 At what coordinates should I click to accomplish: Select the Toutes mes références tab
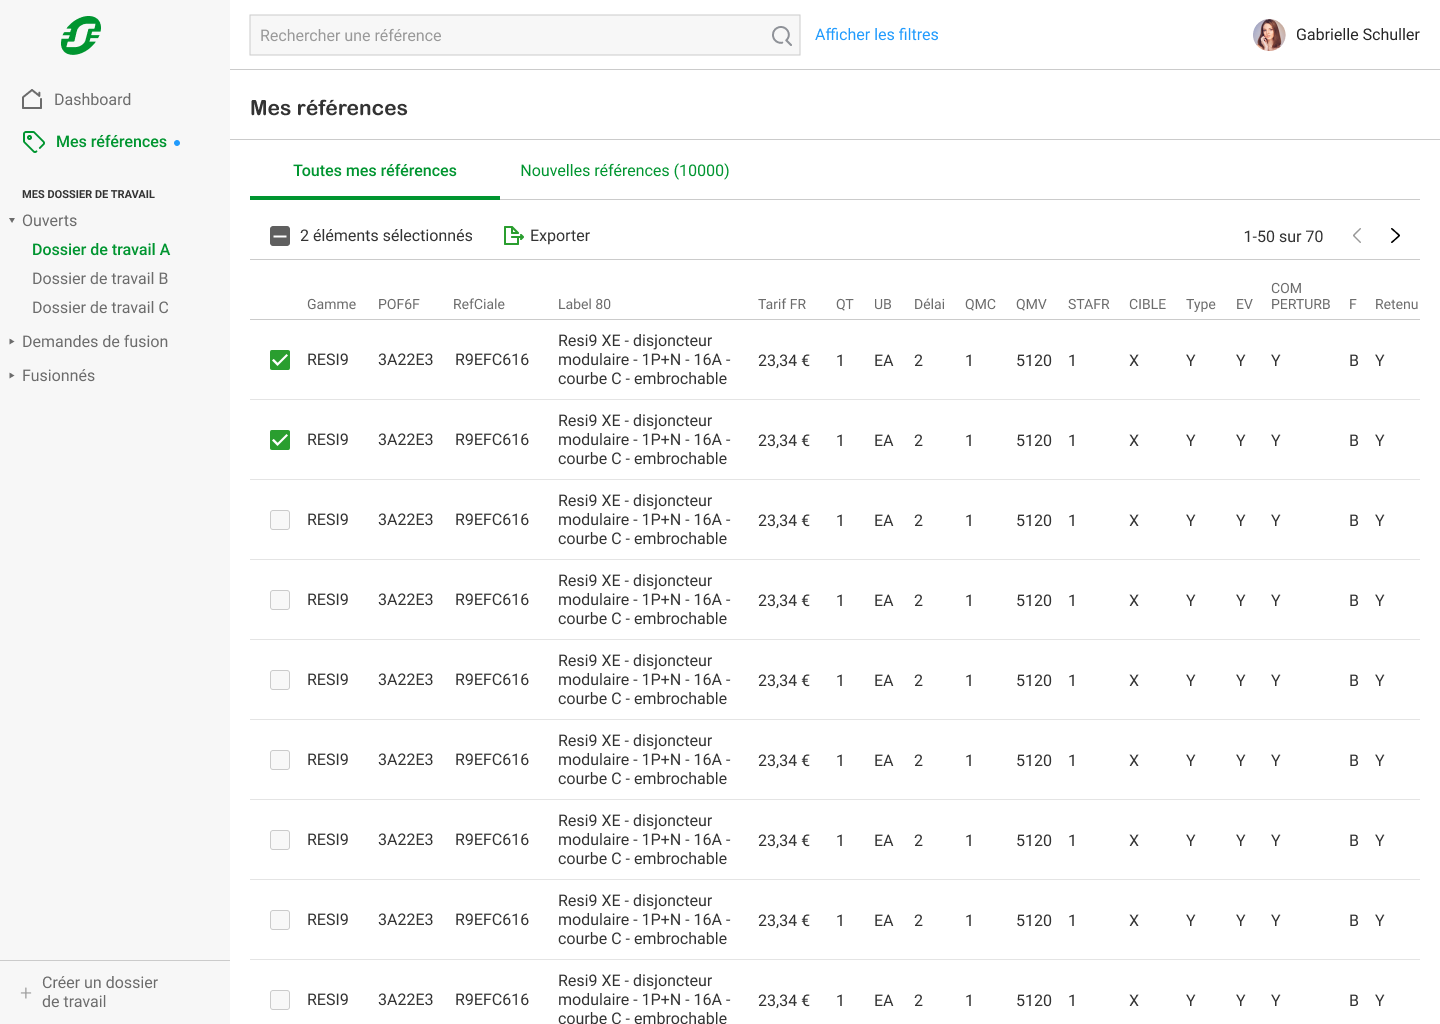point(374,171)
